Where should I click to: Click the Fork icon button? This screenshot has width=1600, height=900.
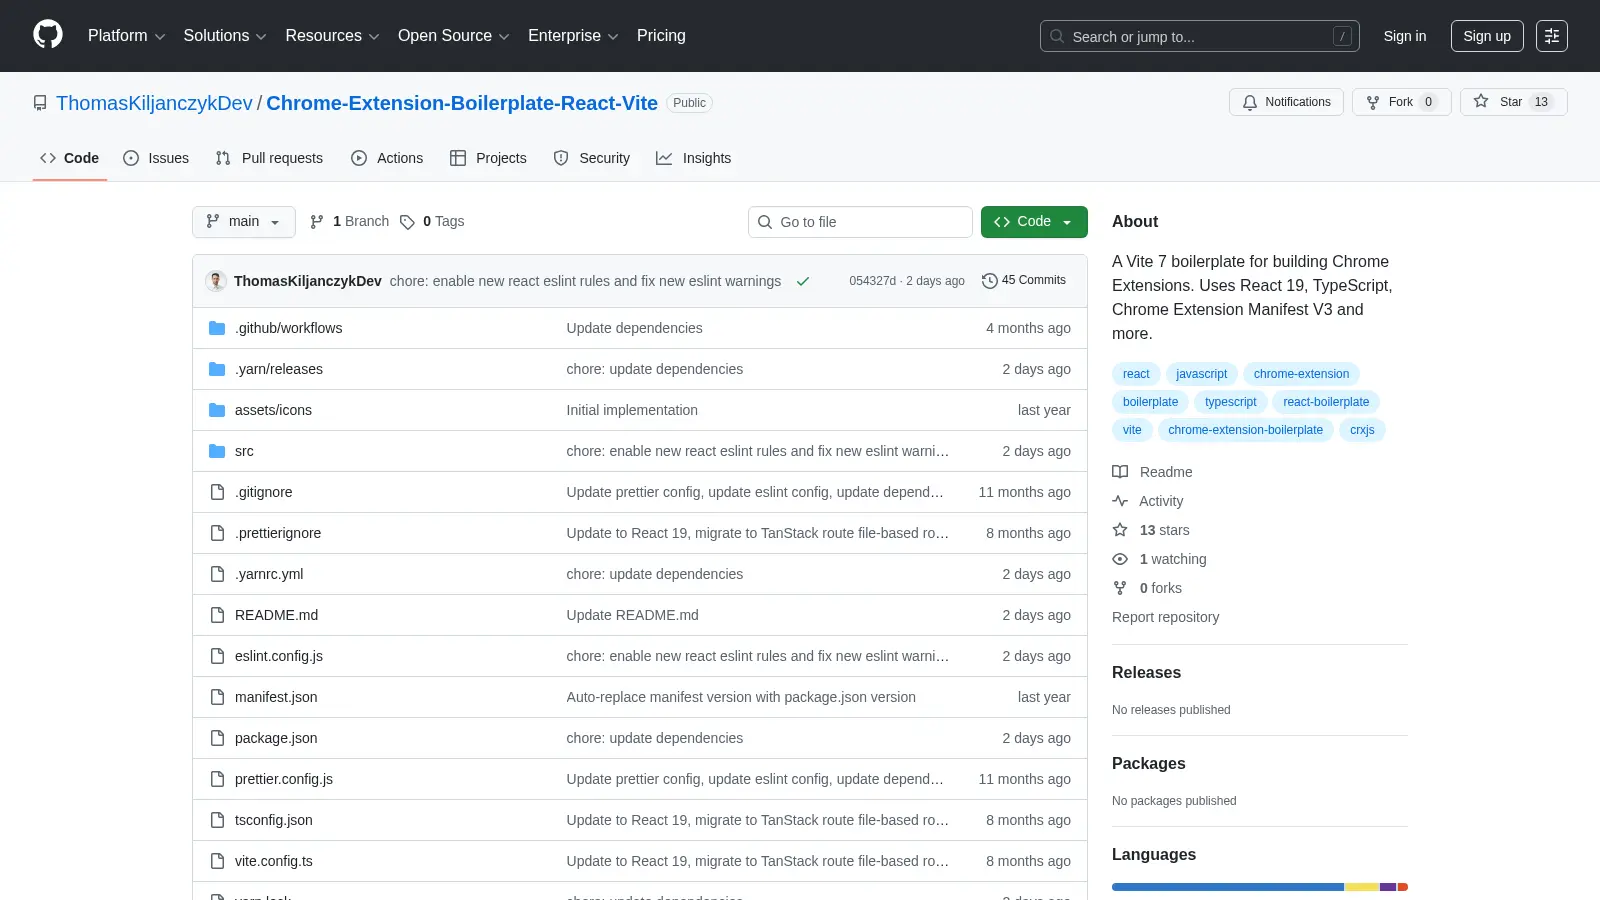[1373, 102]
